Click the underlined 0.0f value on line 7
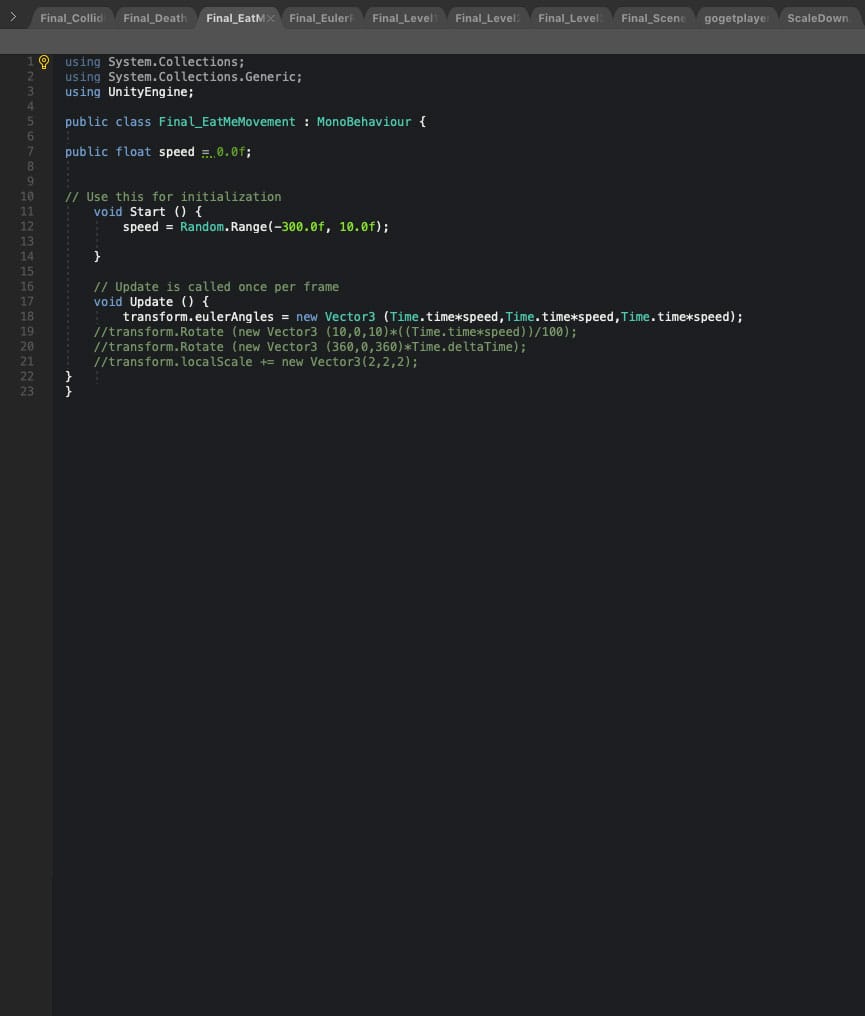 pos(230,152)
